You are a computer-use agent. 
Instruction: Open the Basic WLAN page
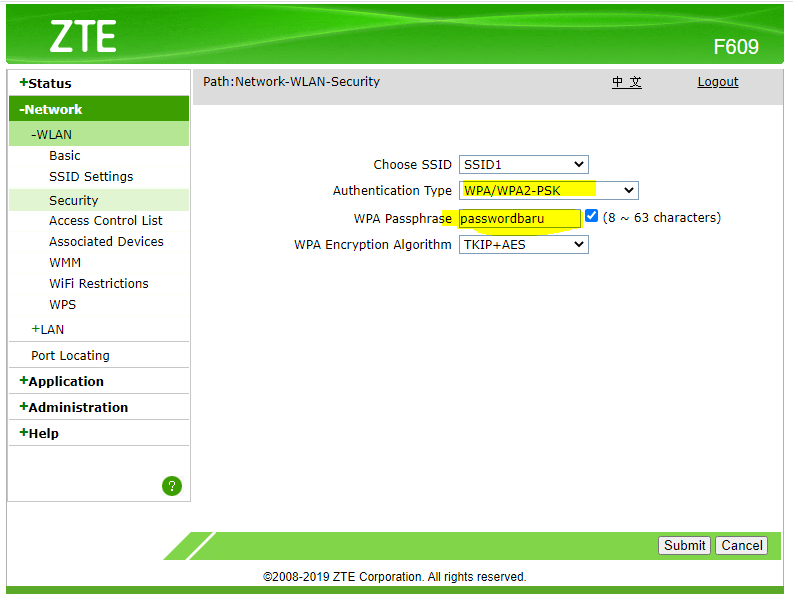click(x=65, y=155)
